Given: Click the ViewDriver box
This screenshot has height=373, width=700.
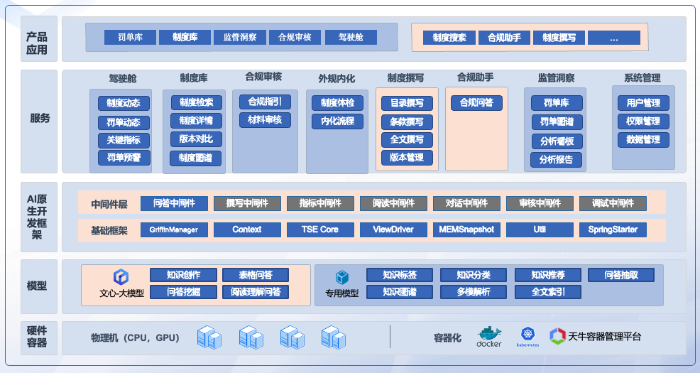Looking at the screenshot, I should click(x=394, y=230).
